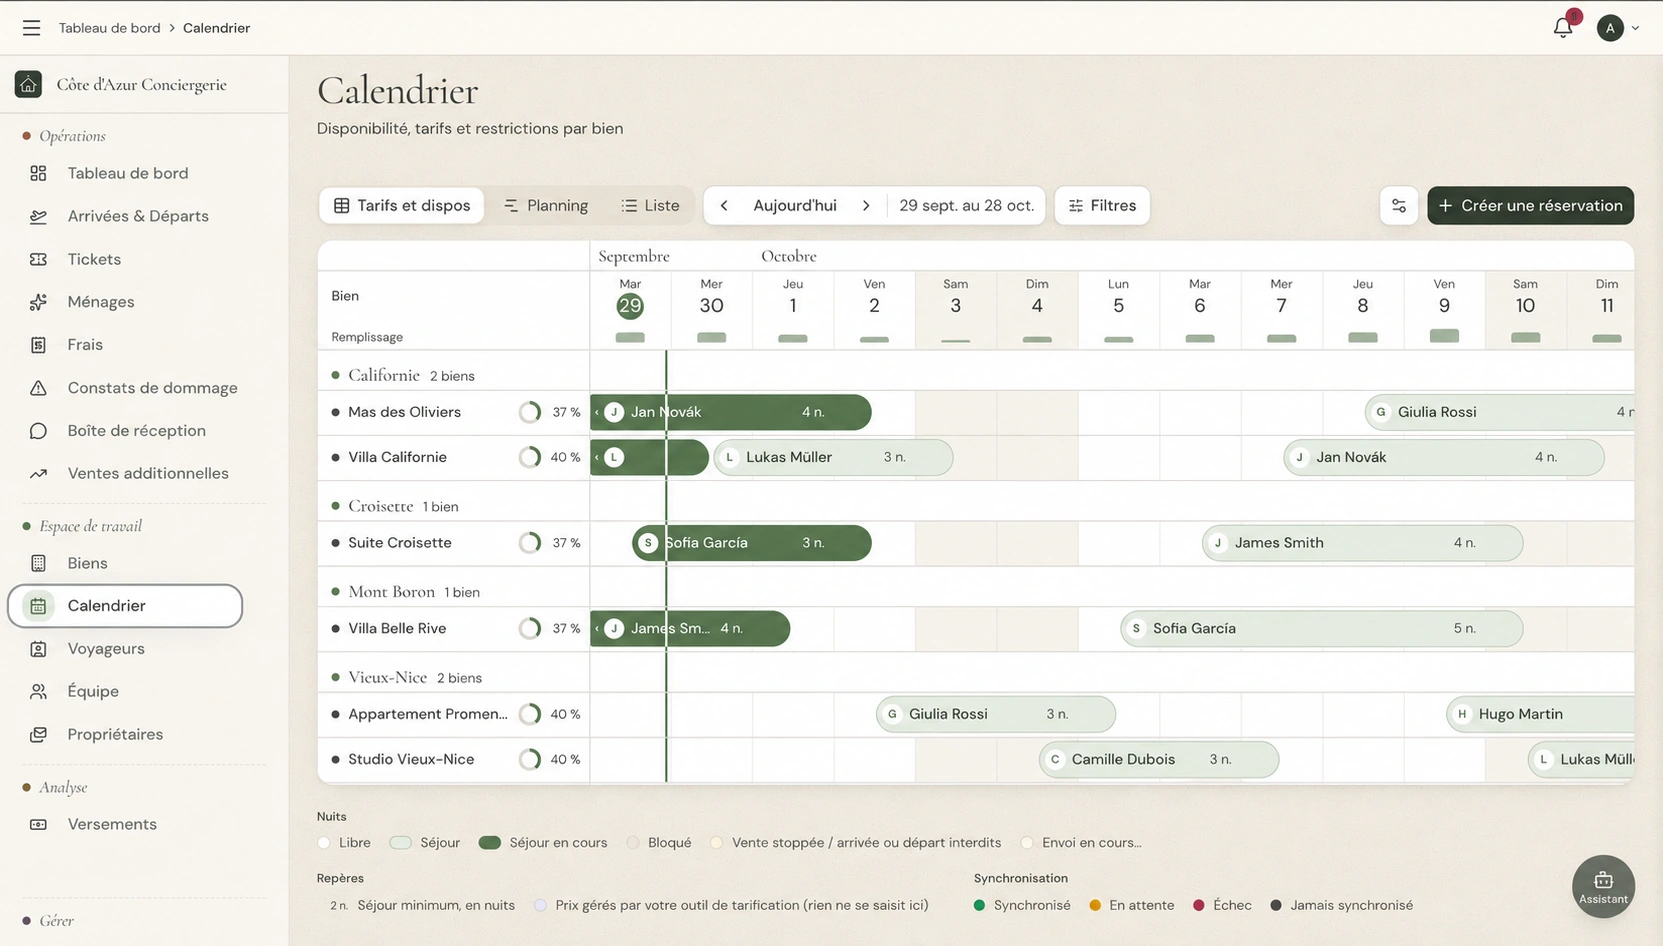
Task: Go to previous period with left chevron
Action: [724, 206]
